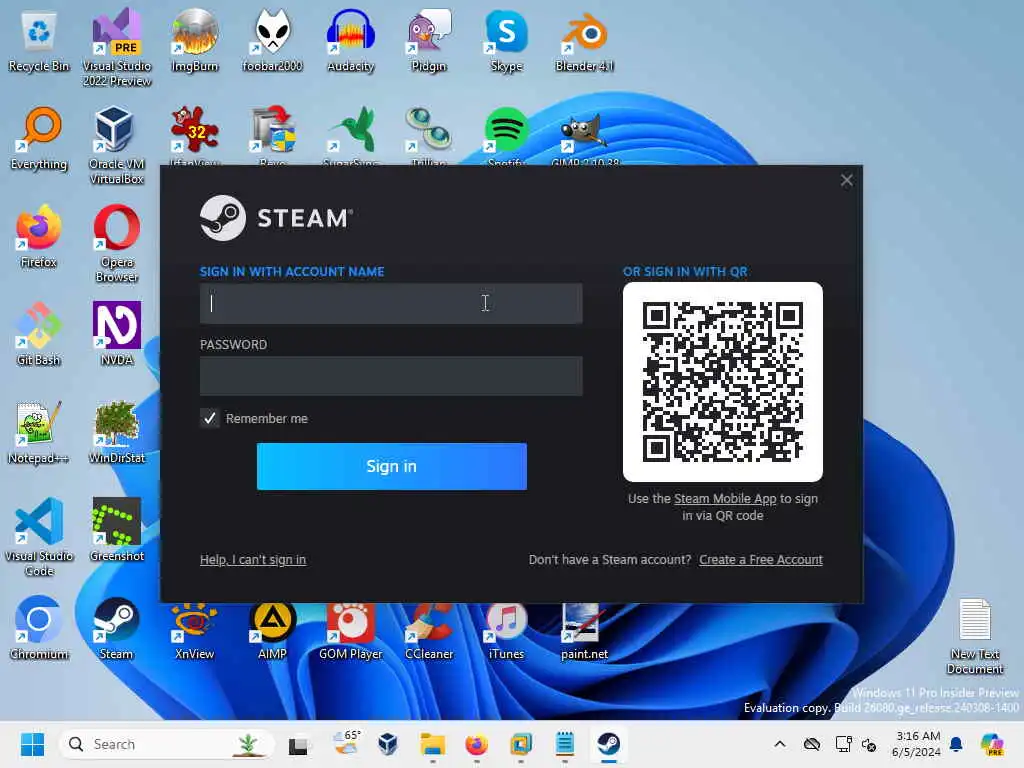1024x768 pixels.
Task: Select the New Text Document file icon
Action: [975, 635]
